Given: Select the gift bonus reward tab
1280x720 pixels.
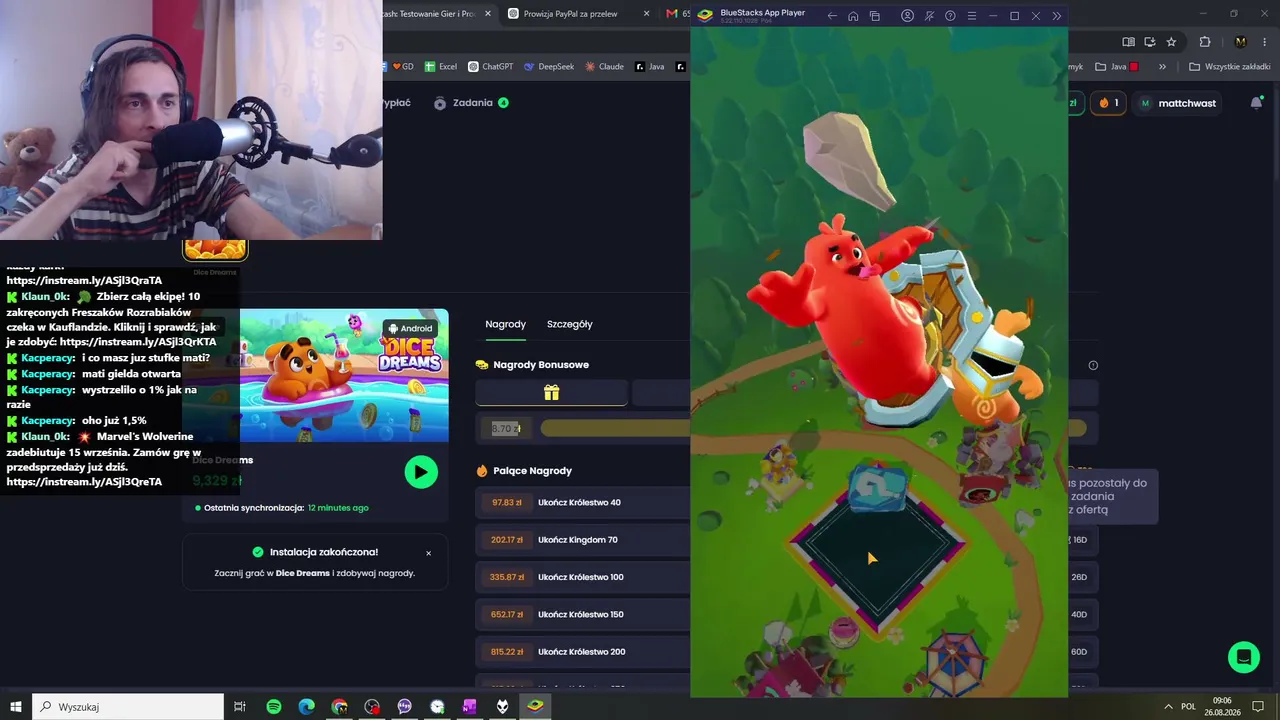Looking at the screenshot, I should click(551, 393).
